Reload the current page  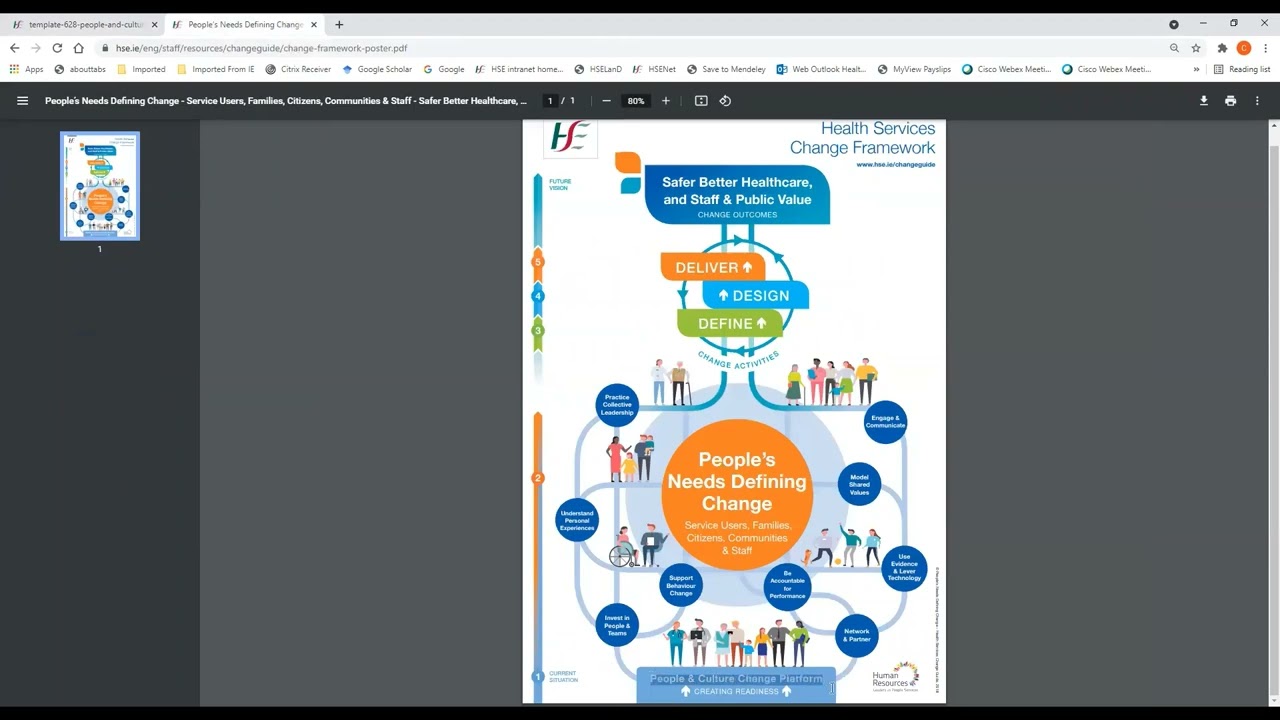(x=57, y=48)
